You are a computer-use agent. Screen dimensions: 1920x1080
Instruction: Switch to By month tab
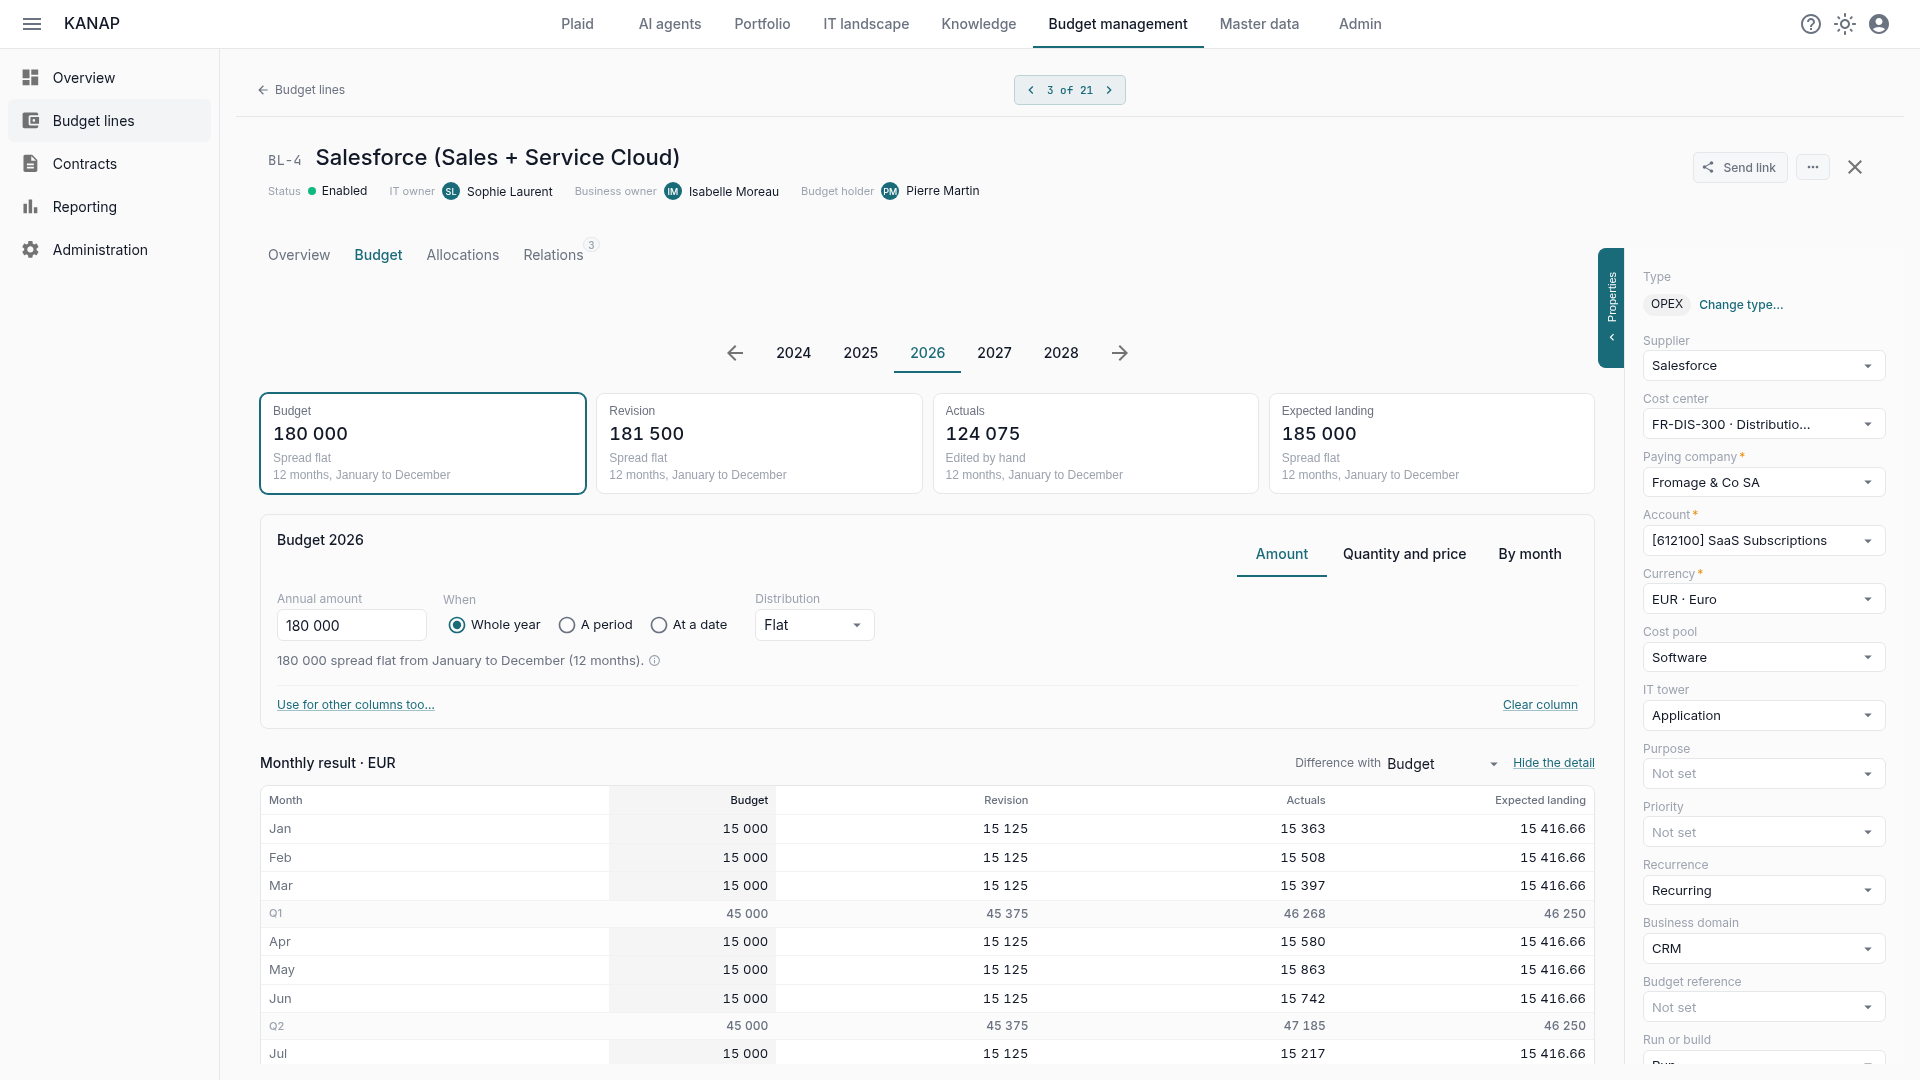(x=1529, y=554)
